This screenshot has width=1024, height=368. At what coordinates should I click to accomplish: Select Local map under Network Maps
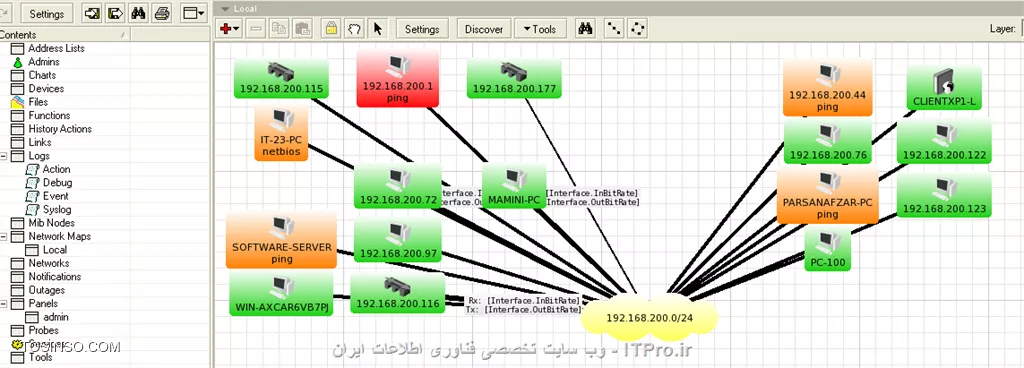point(55,250)
